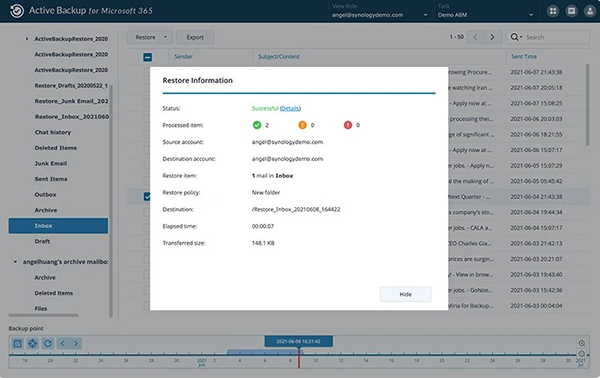The image size is (600, 378).
Task: Toggle the select-all checkbox in header row
Action: (148, 57)
